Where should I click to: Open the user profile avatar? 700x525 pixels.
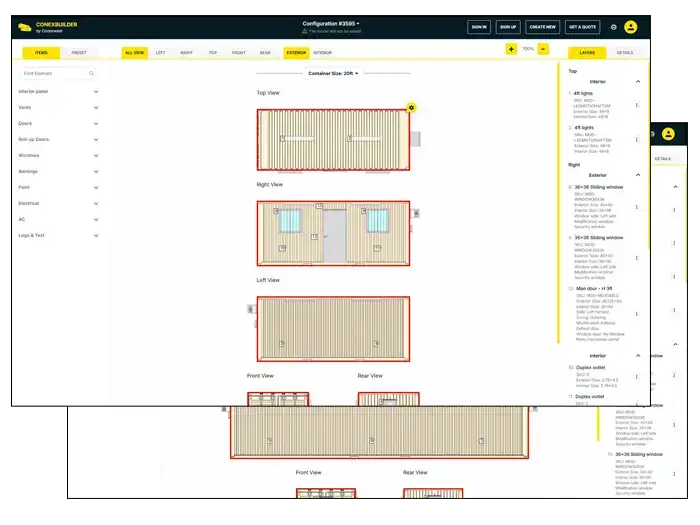(631, 27)
